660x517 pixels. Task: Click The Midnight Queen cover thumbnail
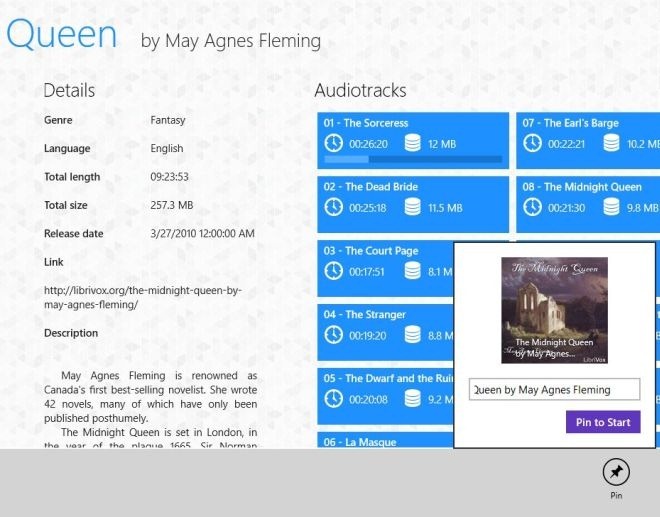tap(554, 310)
